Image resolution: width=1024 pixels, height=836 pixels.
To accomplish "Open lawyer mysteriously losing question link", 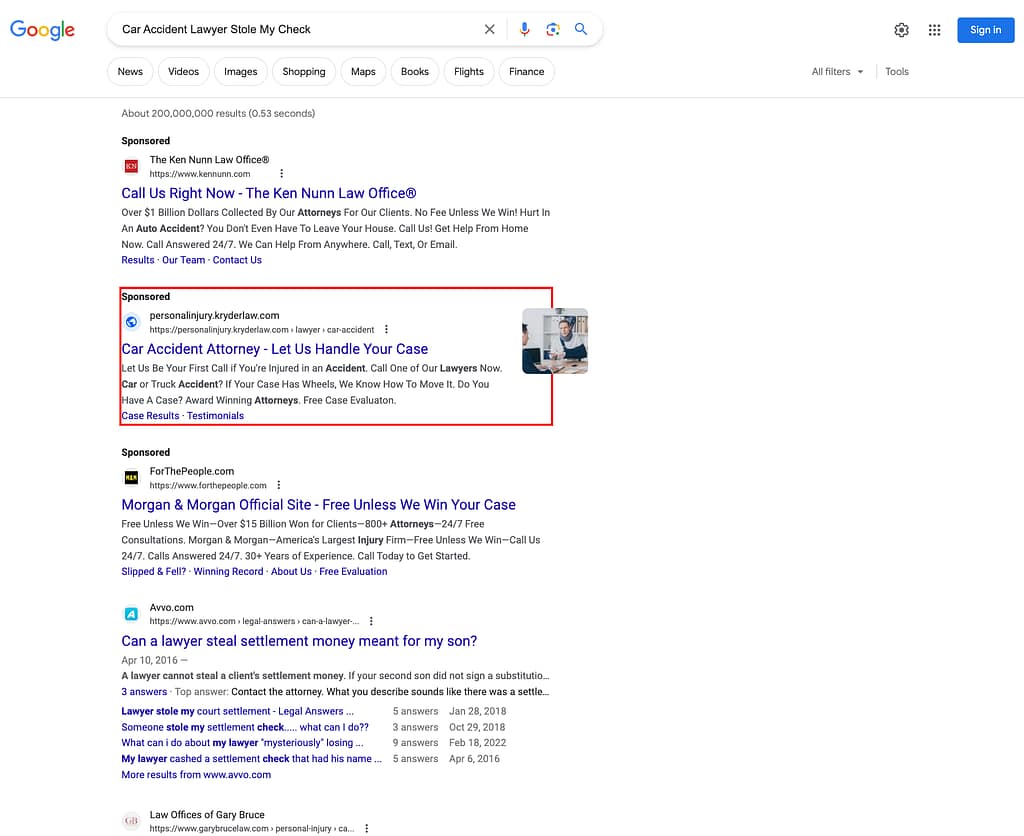I will click(x=242, y=743).
